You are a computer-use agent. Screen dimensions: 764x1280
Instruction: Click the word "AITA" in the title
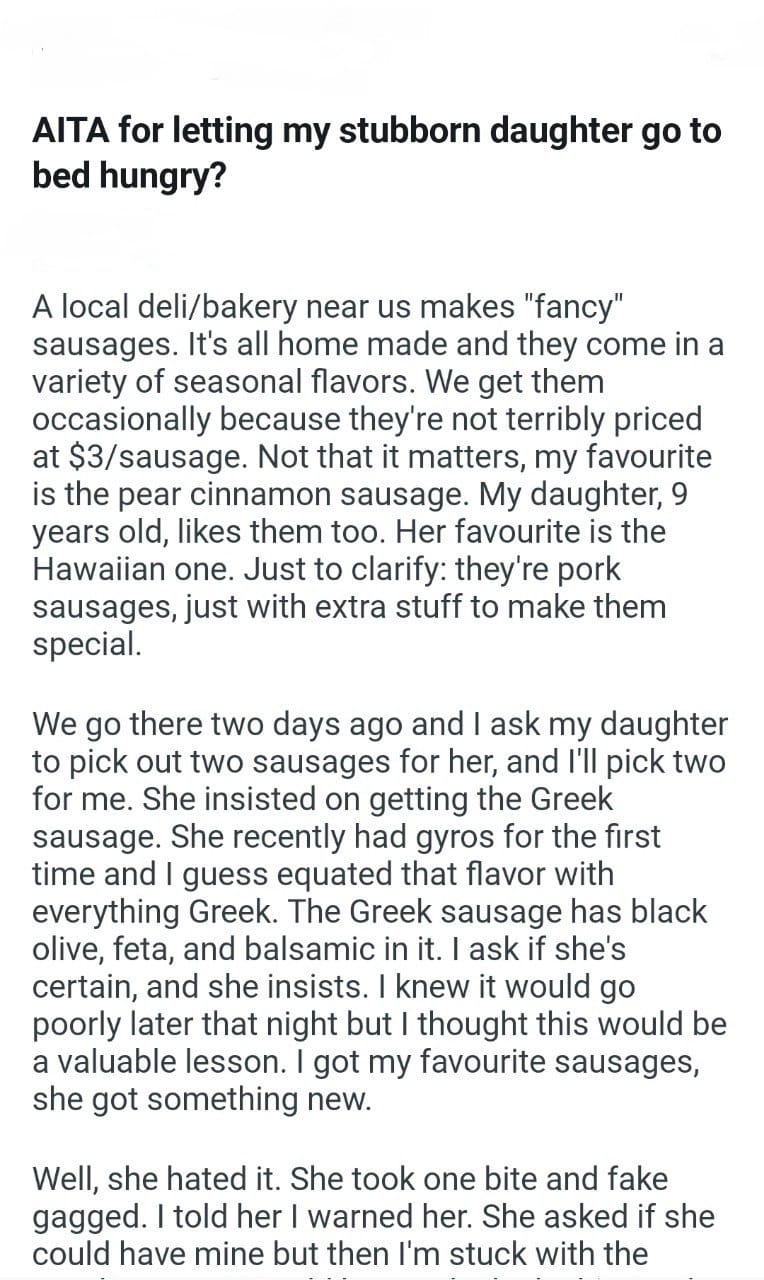pos(71,131)
